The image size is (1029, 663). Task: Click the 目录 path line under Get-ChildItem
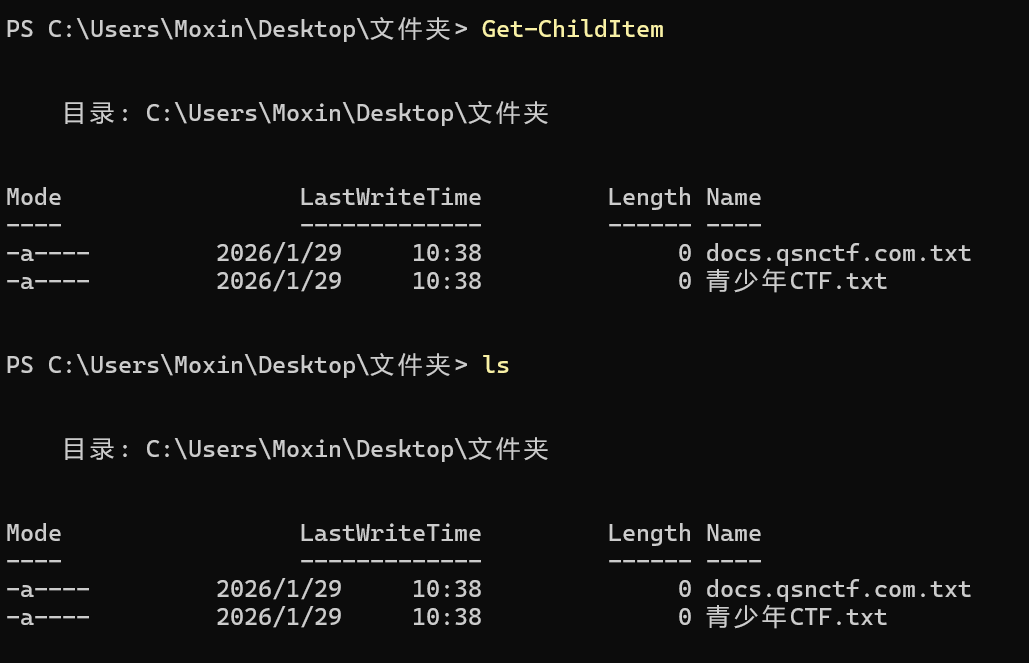[306, 114]
